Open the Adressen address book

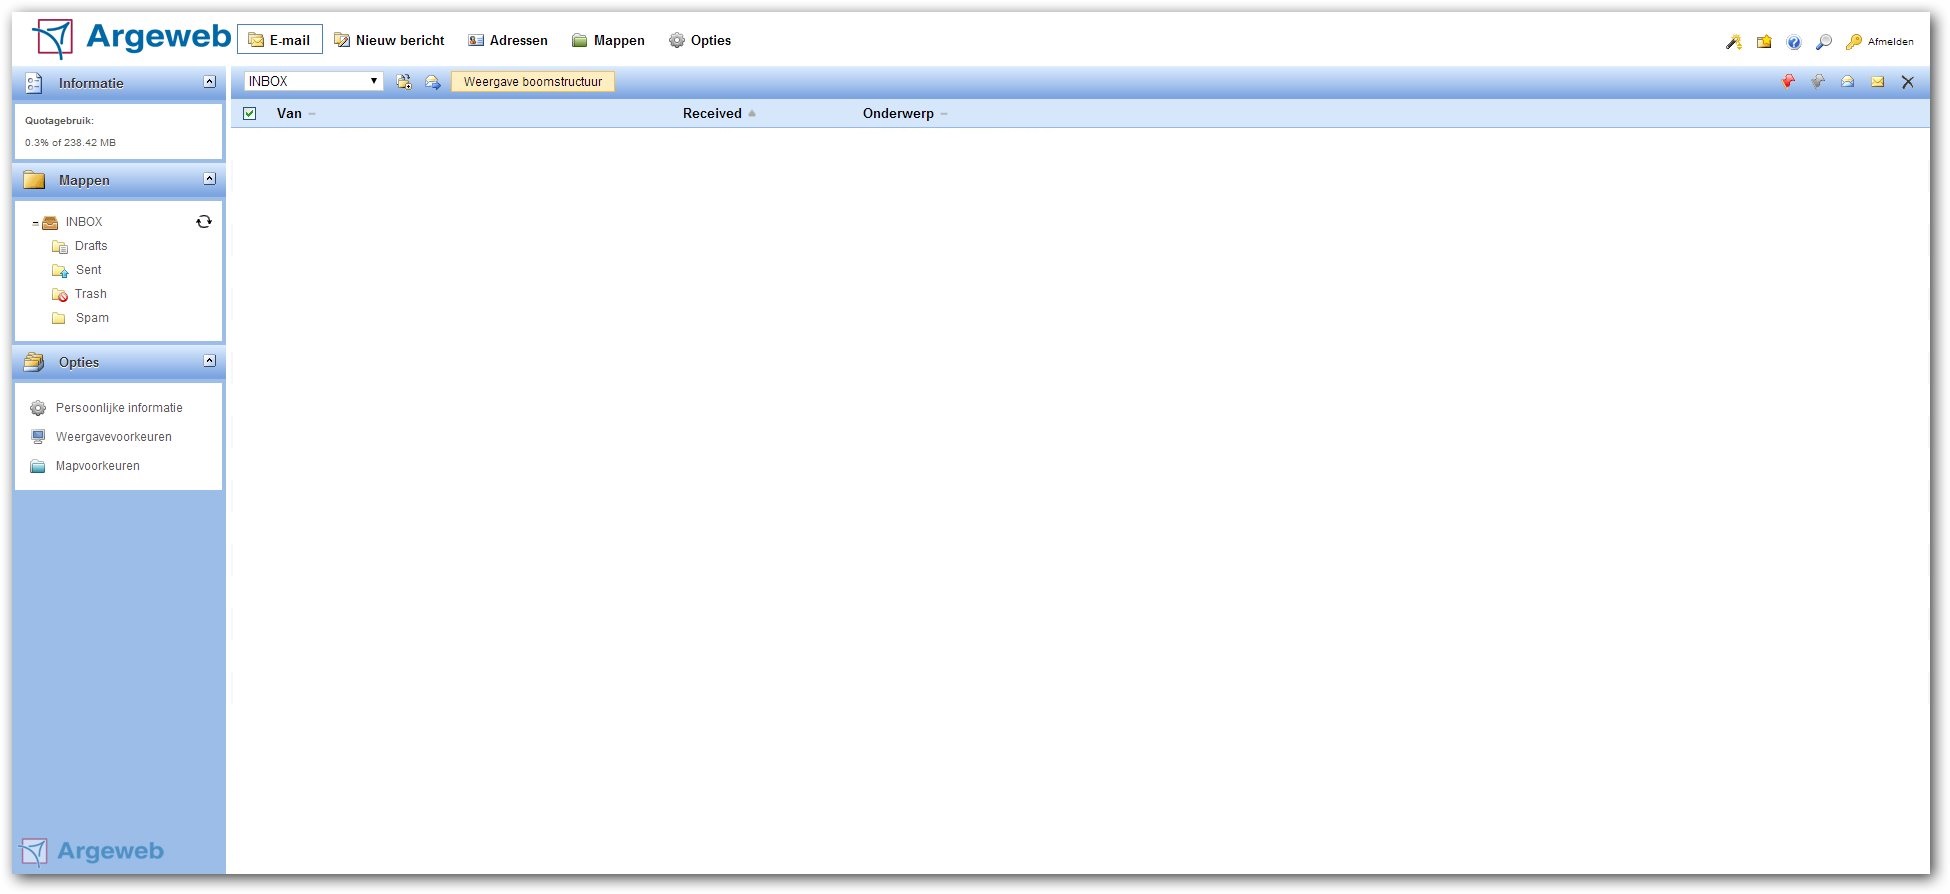[508, 40]
